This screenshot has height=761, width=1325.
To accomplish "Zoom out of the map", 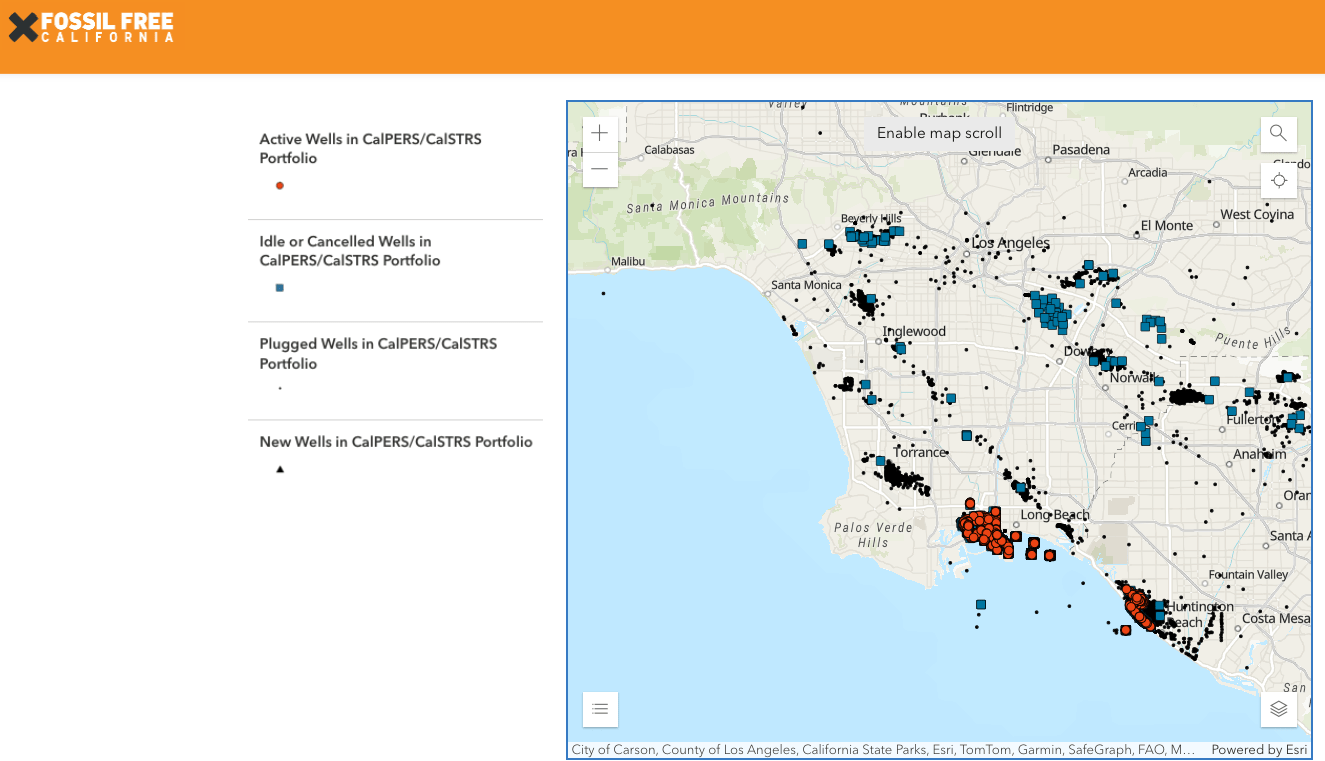I will click(x=600, y=169).
